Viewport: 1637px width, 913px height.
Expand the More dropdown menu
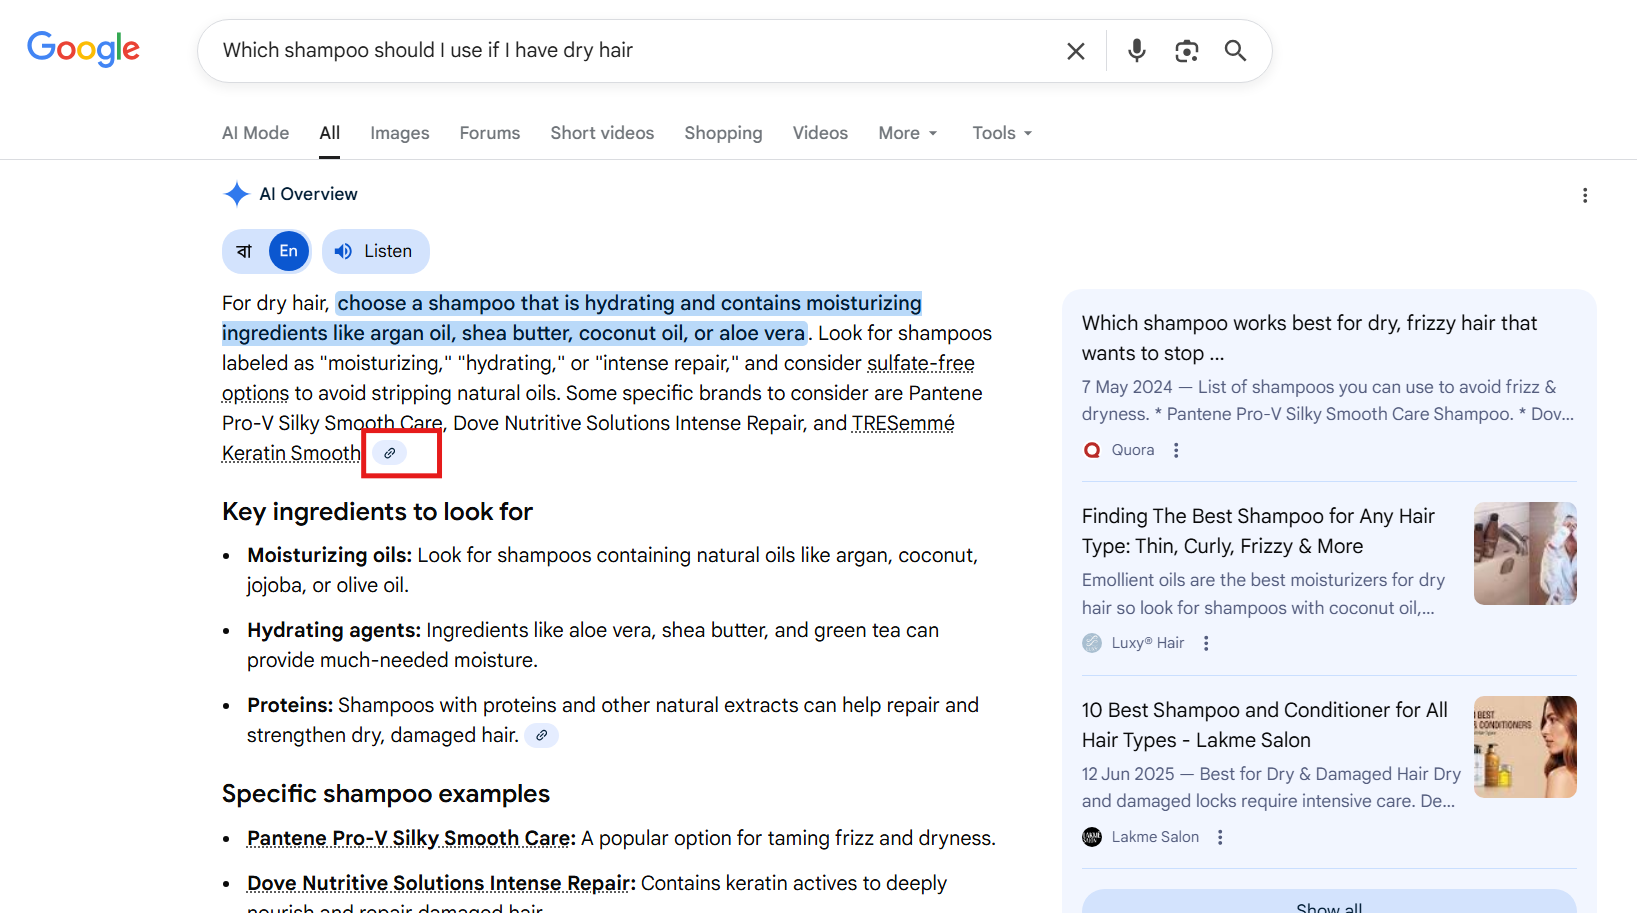coord(908,133)
